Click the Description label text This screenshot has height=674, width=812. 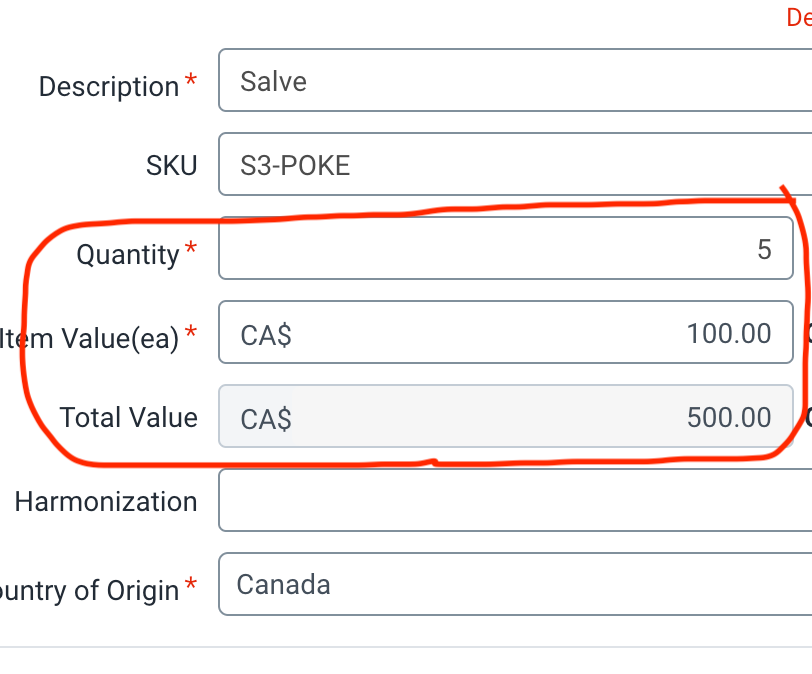tap(108, 87)
